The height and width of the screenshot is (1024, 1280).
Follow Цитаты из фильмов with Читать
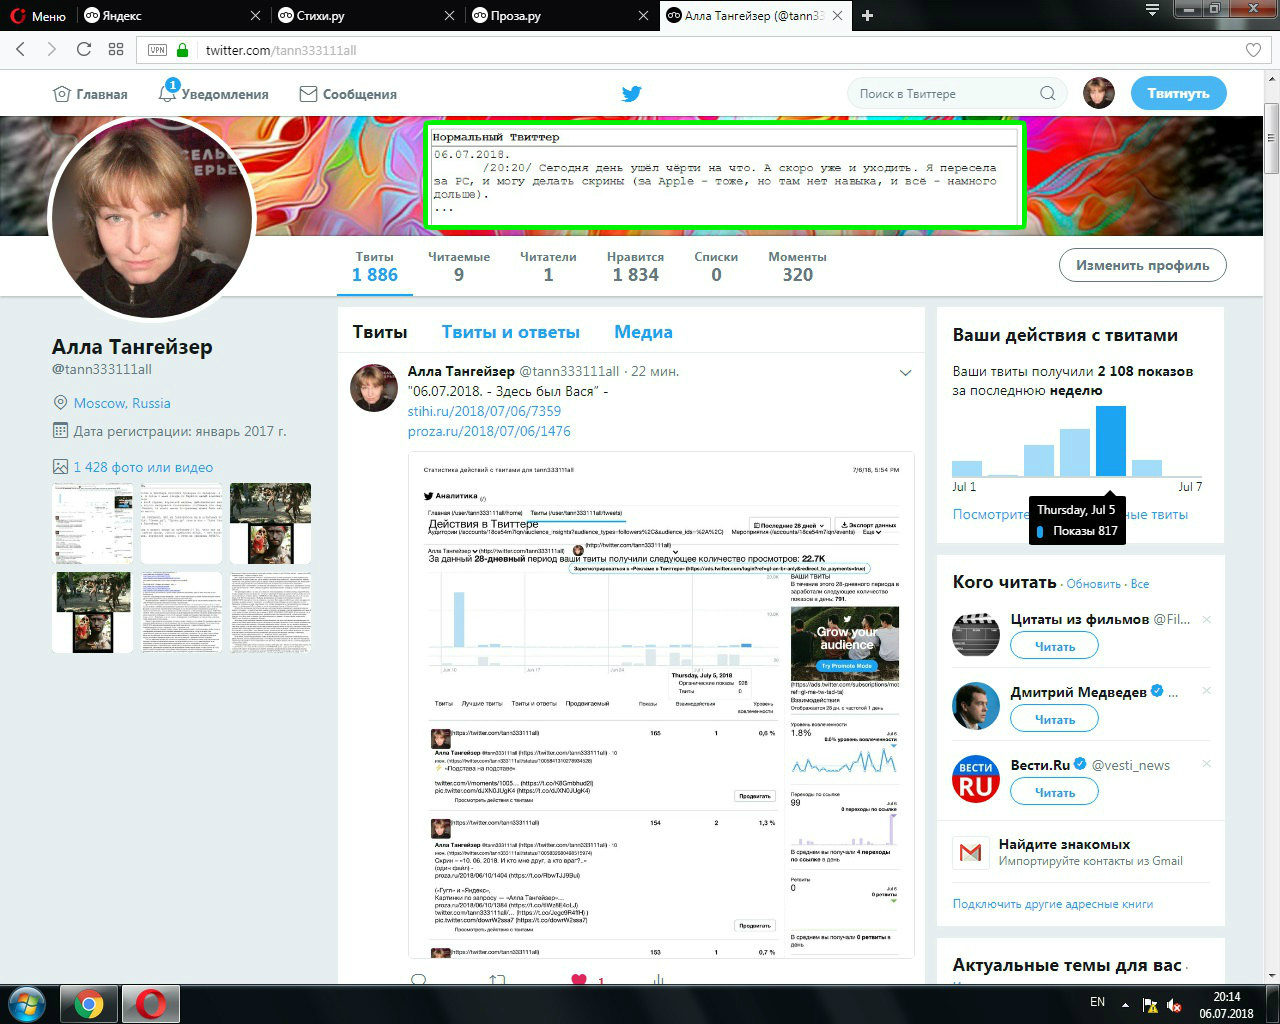point(1054,646)
